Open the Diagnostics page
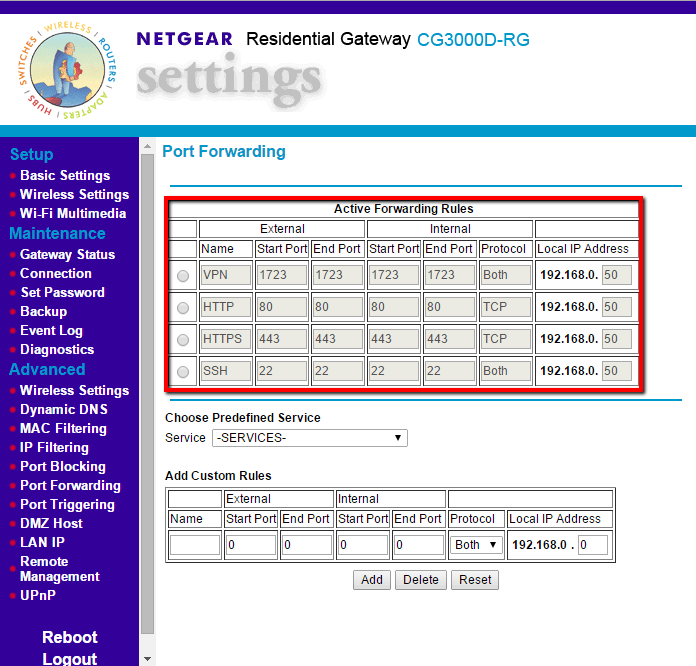This screenshot has height=666, width=696. [x=57, y=350]
